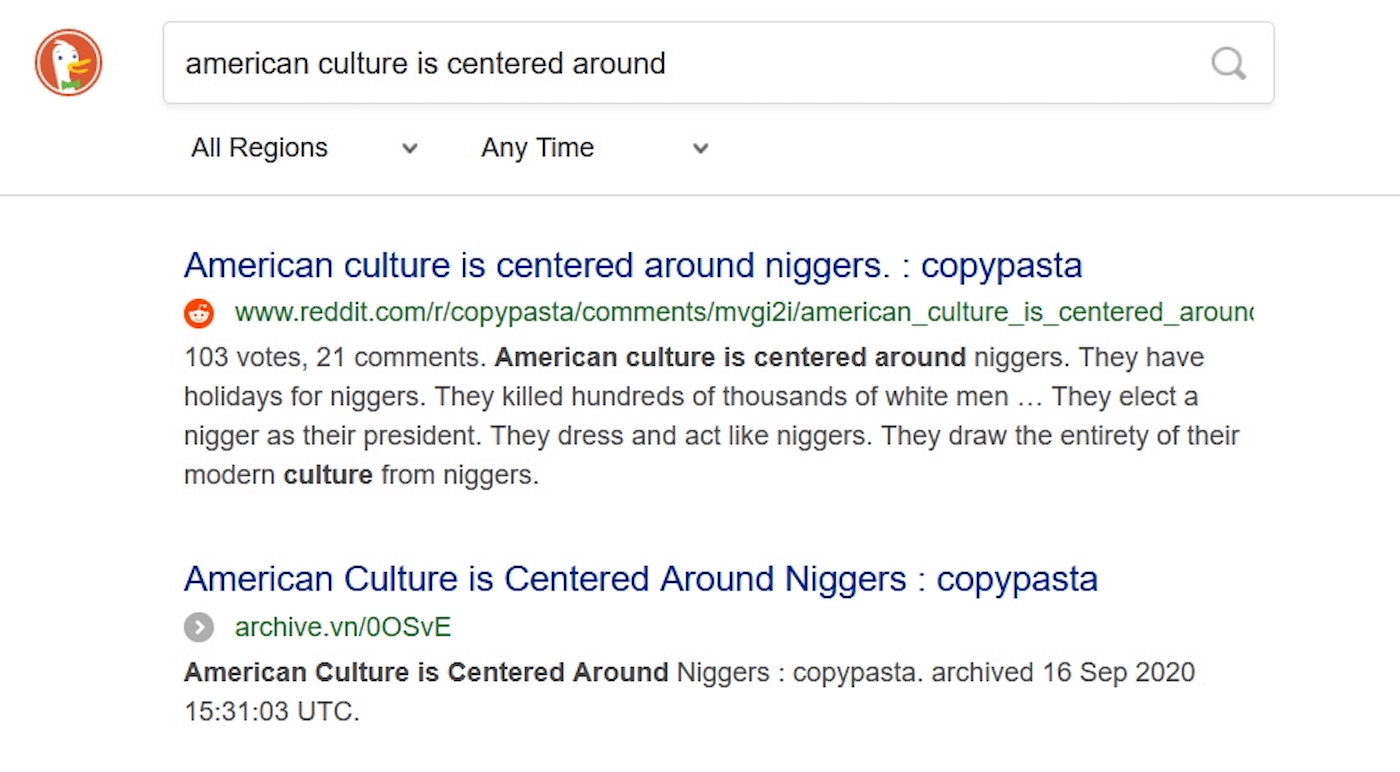Open the second result's title link
The width and height of the screenshot is (1400, 772).
[x=640, y=579]
